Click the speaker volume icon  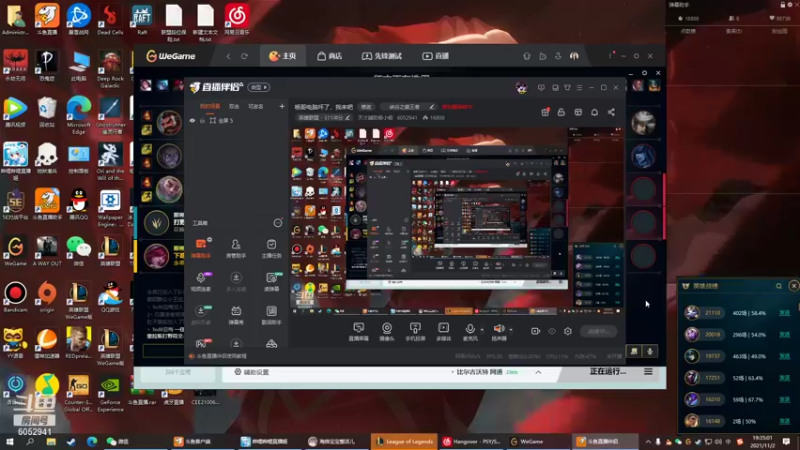[x=498, y=329]
